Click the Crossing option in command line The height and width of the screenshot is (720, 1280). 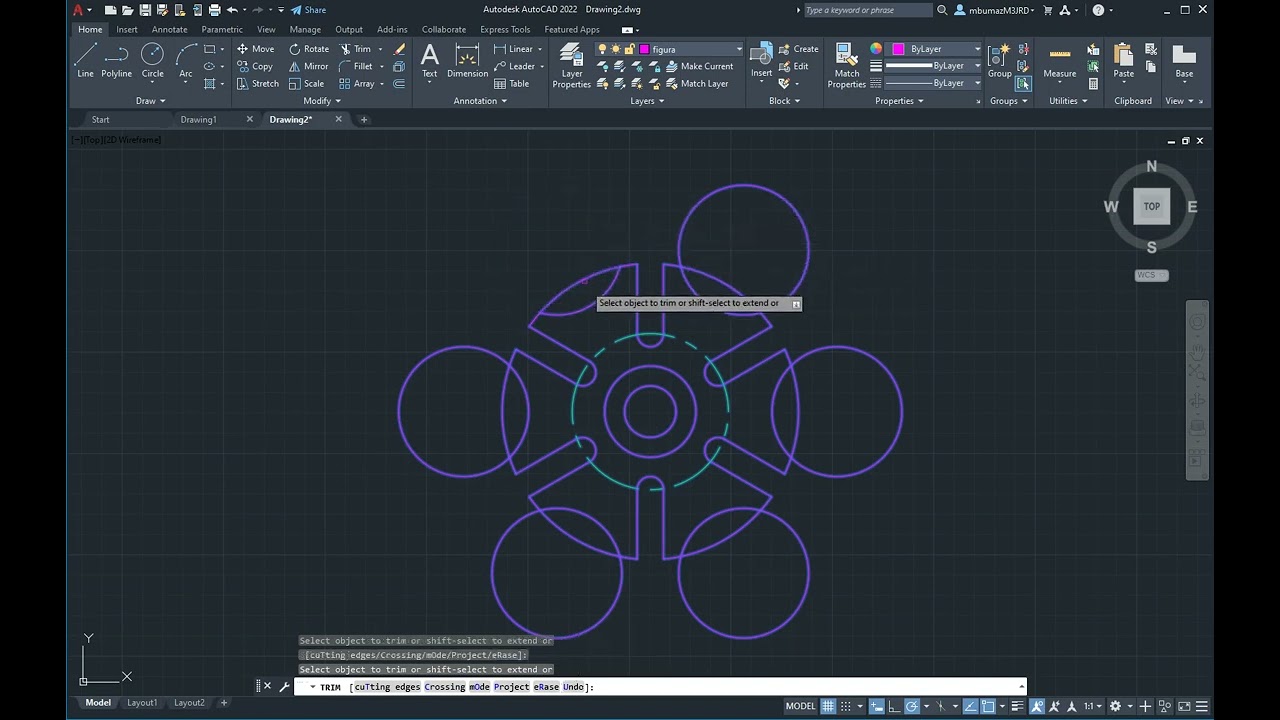pos(445,687)
